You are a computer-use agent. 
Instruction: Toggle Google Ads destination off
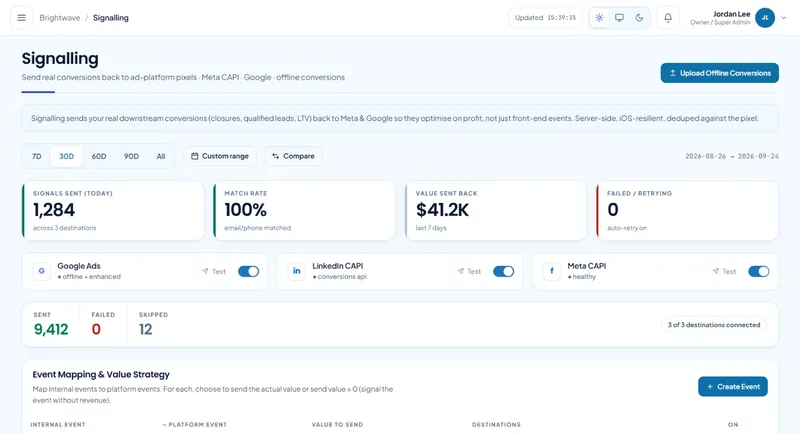248,271
